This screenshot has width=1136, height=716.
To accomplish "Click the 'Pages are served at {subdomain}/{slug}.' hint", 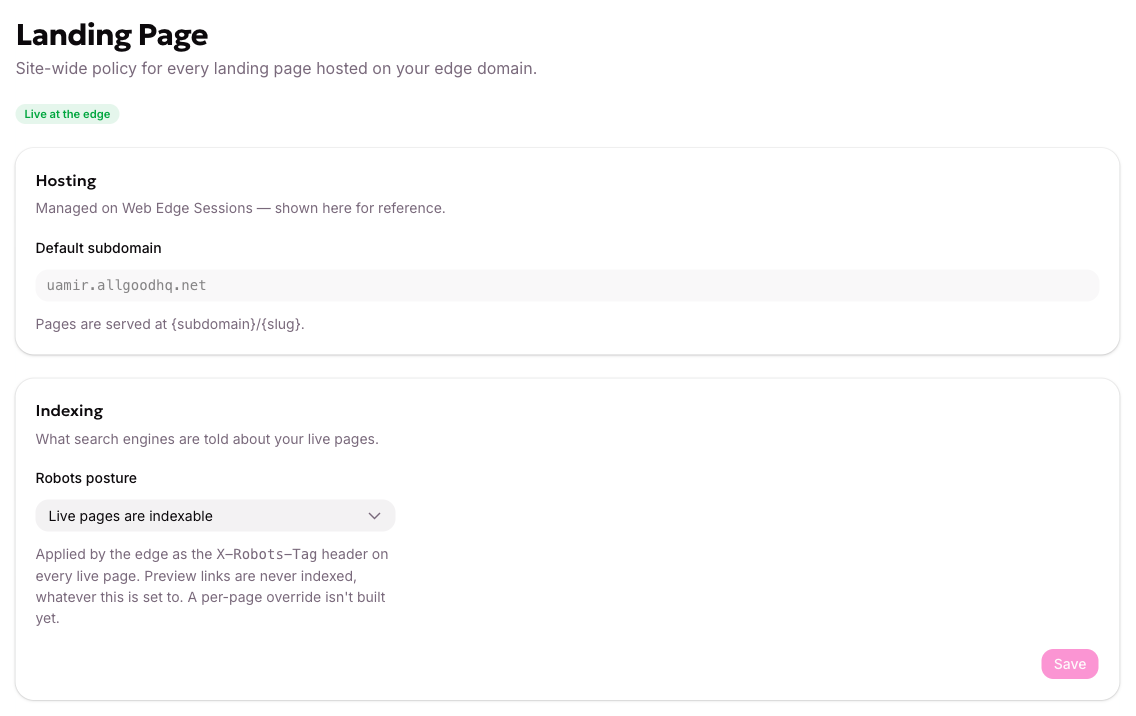I will click(170, 324).
